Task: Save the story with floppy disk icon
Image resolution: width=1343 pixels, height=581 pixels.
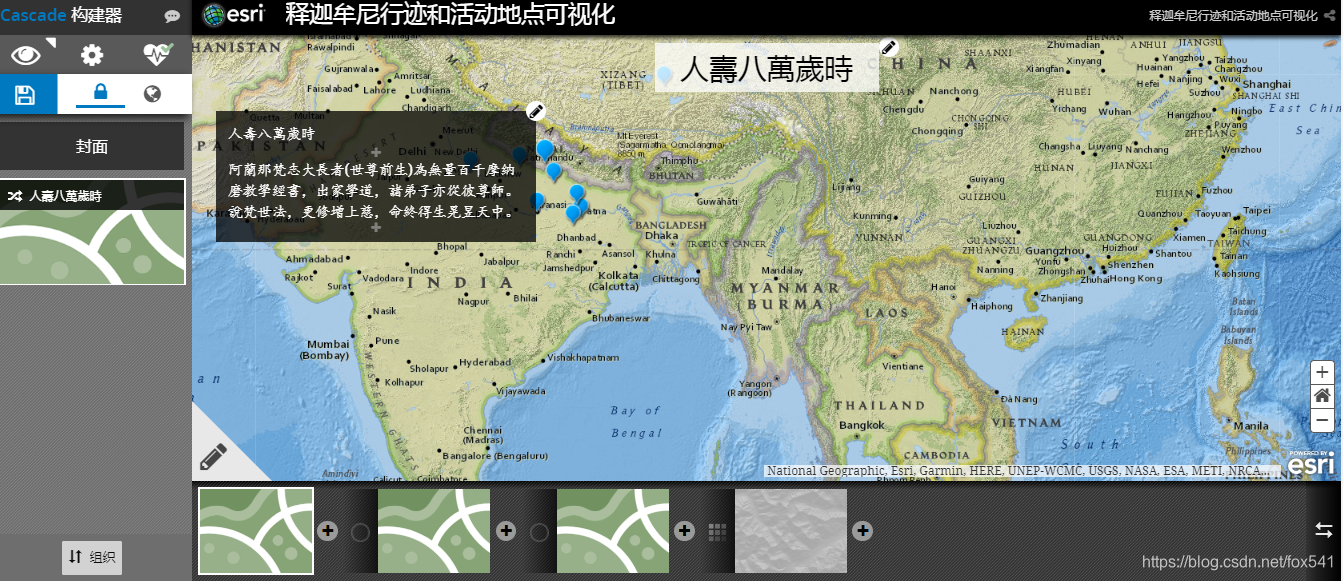Action: [x=26, y=95]
